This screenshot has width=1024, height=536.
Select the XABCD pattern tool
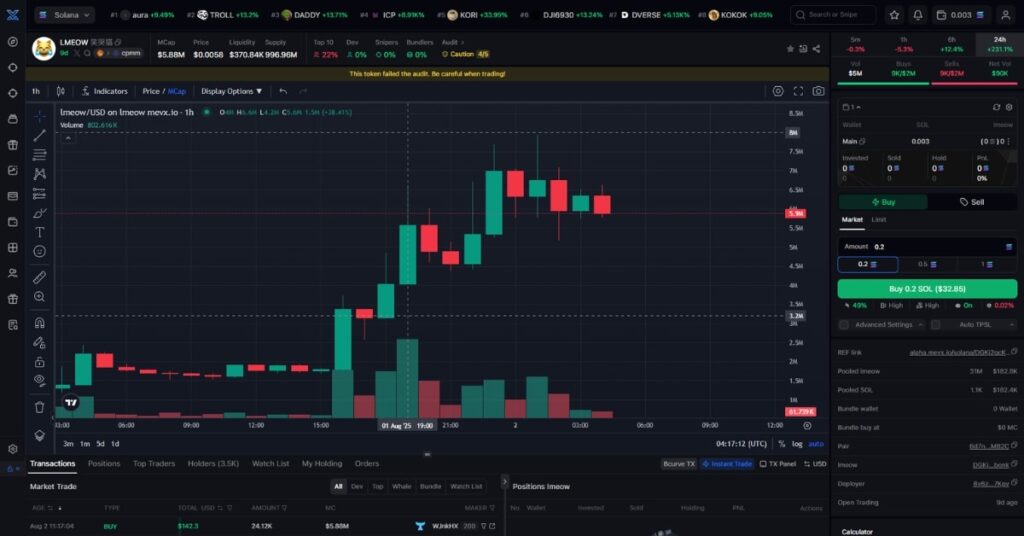pos(40,174)
